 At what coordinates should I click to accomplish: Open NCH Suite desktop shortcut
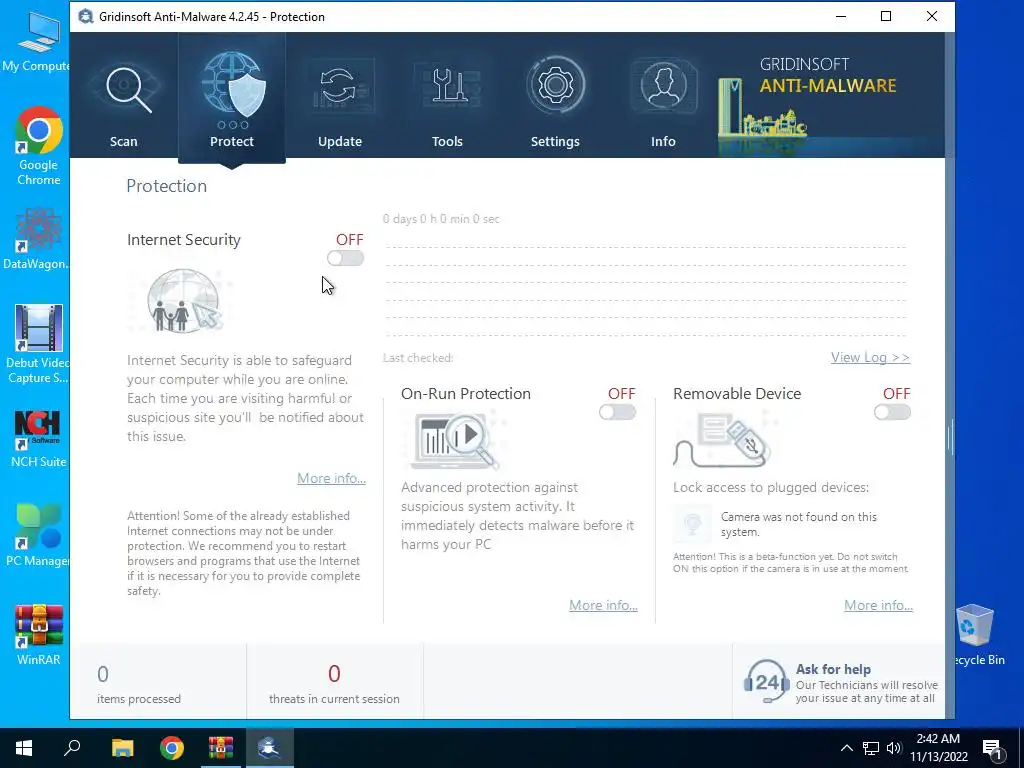pyautogui.click(x=39, y=439)
